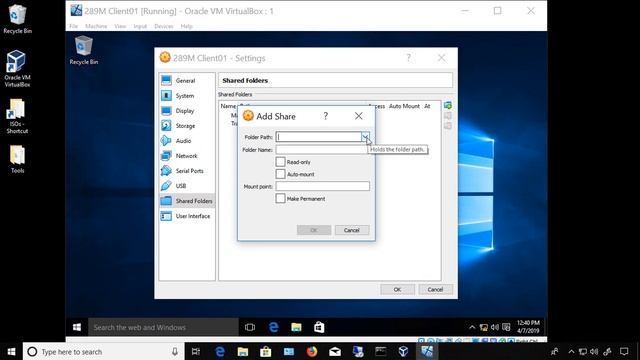
Task: Launch Firefox from the host taskbar
Action: click(x=312, y=351)
